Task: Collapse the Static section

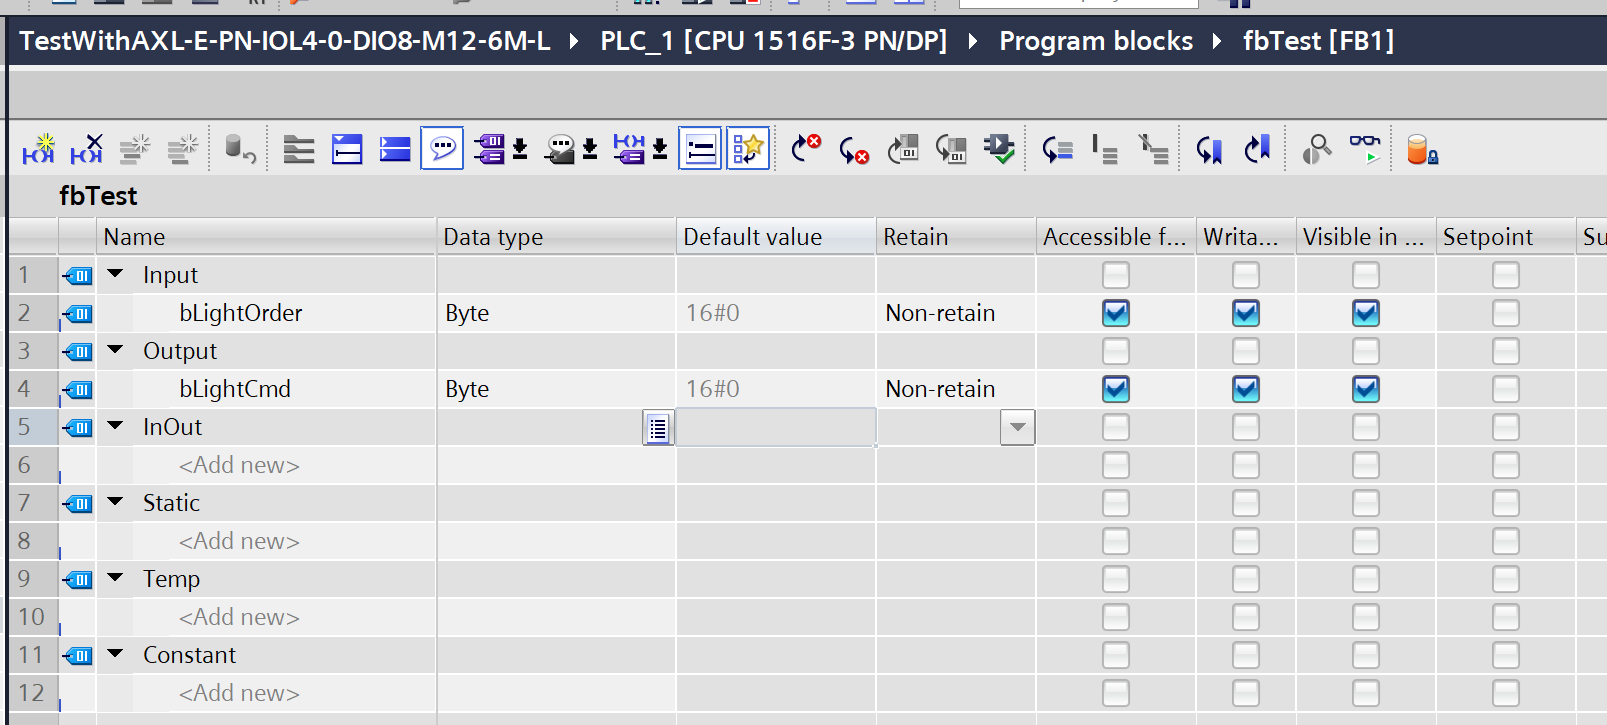Action: coord(116,502)
